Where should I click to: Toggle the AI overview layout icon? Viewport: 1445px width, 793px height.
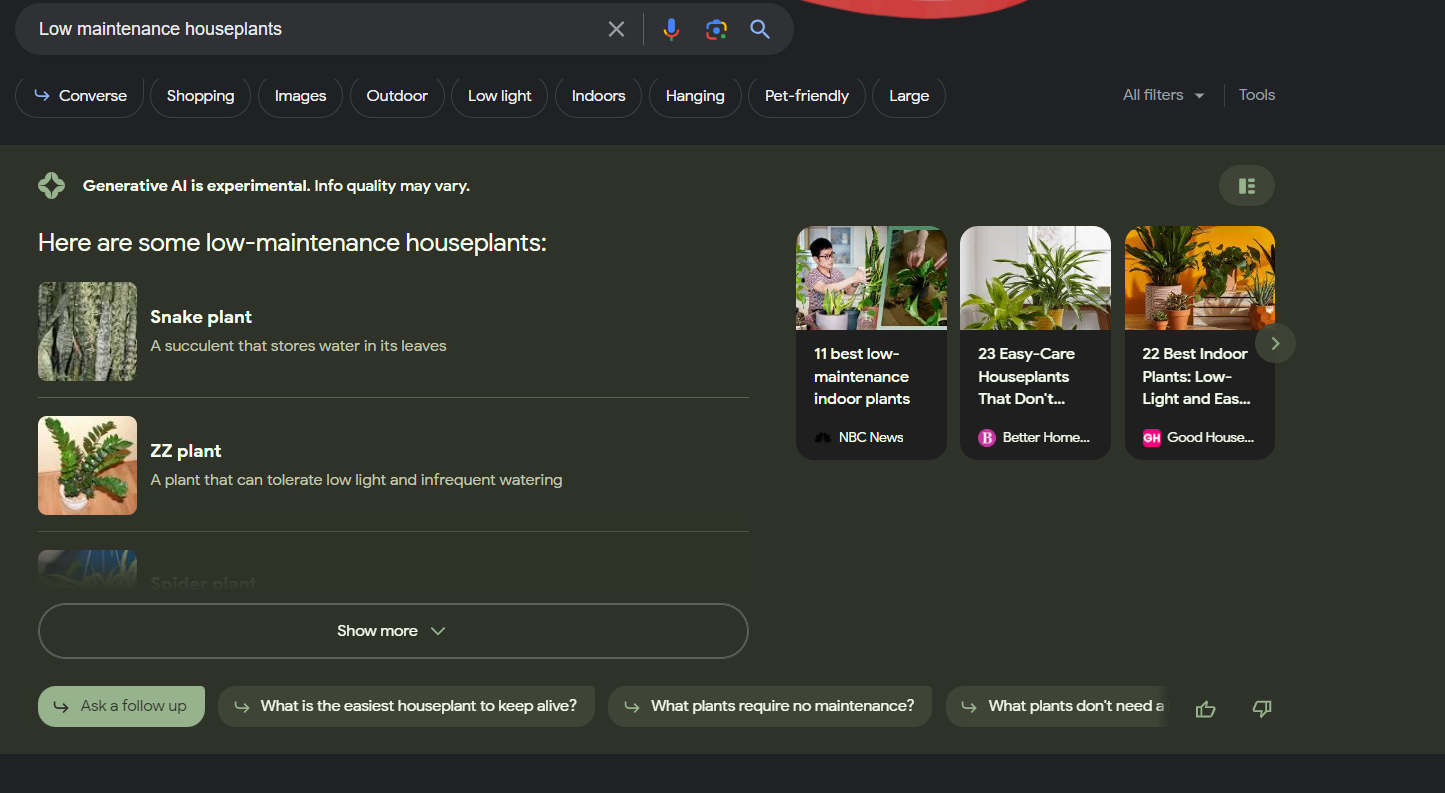point(1247,186)
